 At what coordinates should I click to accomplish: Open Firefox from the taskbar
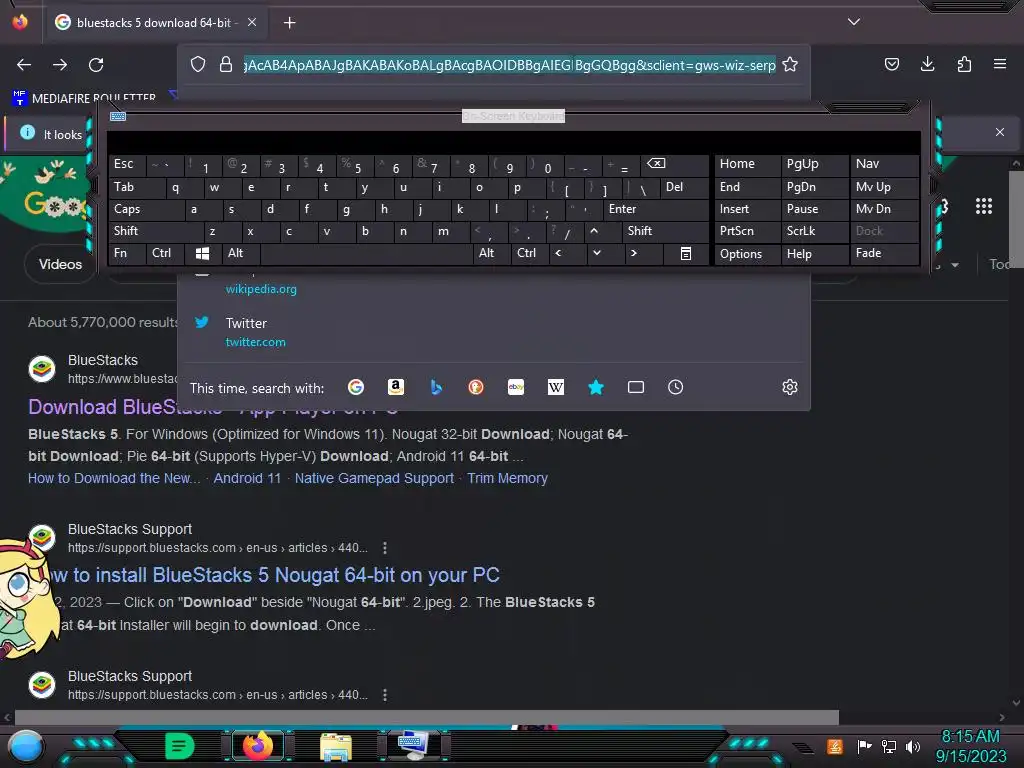(x=258, y=746)
